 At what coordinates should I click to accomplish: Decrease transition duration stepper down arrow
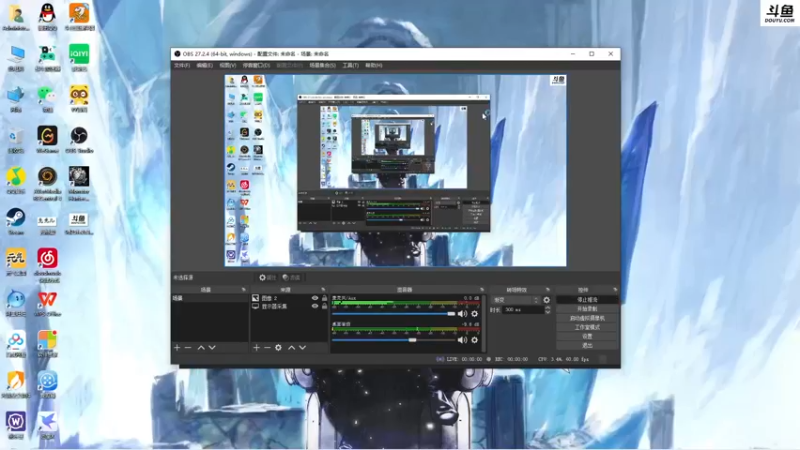547,312
